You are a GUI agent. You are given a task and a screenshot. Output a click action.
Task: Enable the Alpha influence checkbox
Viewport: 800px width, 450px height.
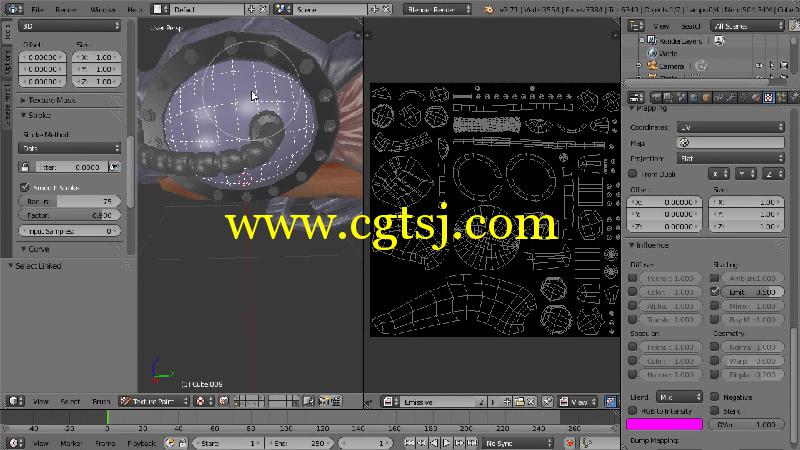pyautogui.click(x=633, y=306)
